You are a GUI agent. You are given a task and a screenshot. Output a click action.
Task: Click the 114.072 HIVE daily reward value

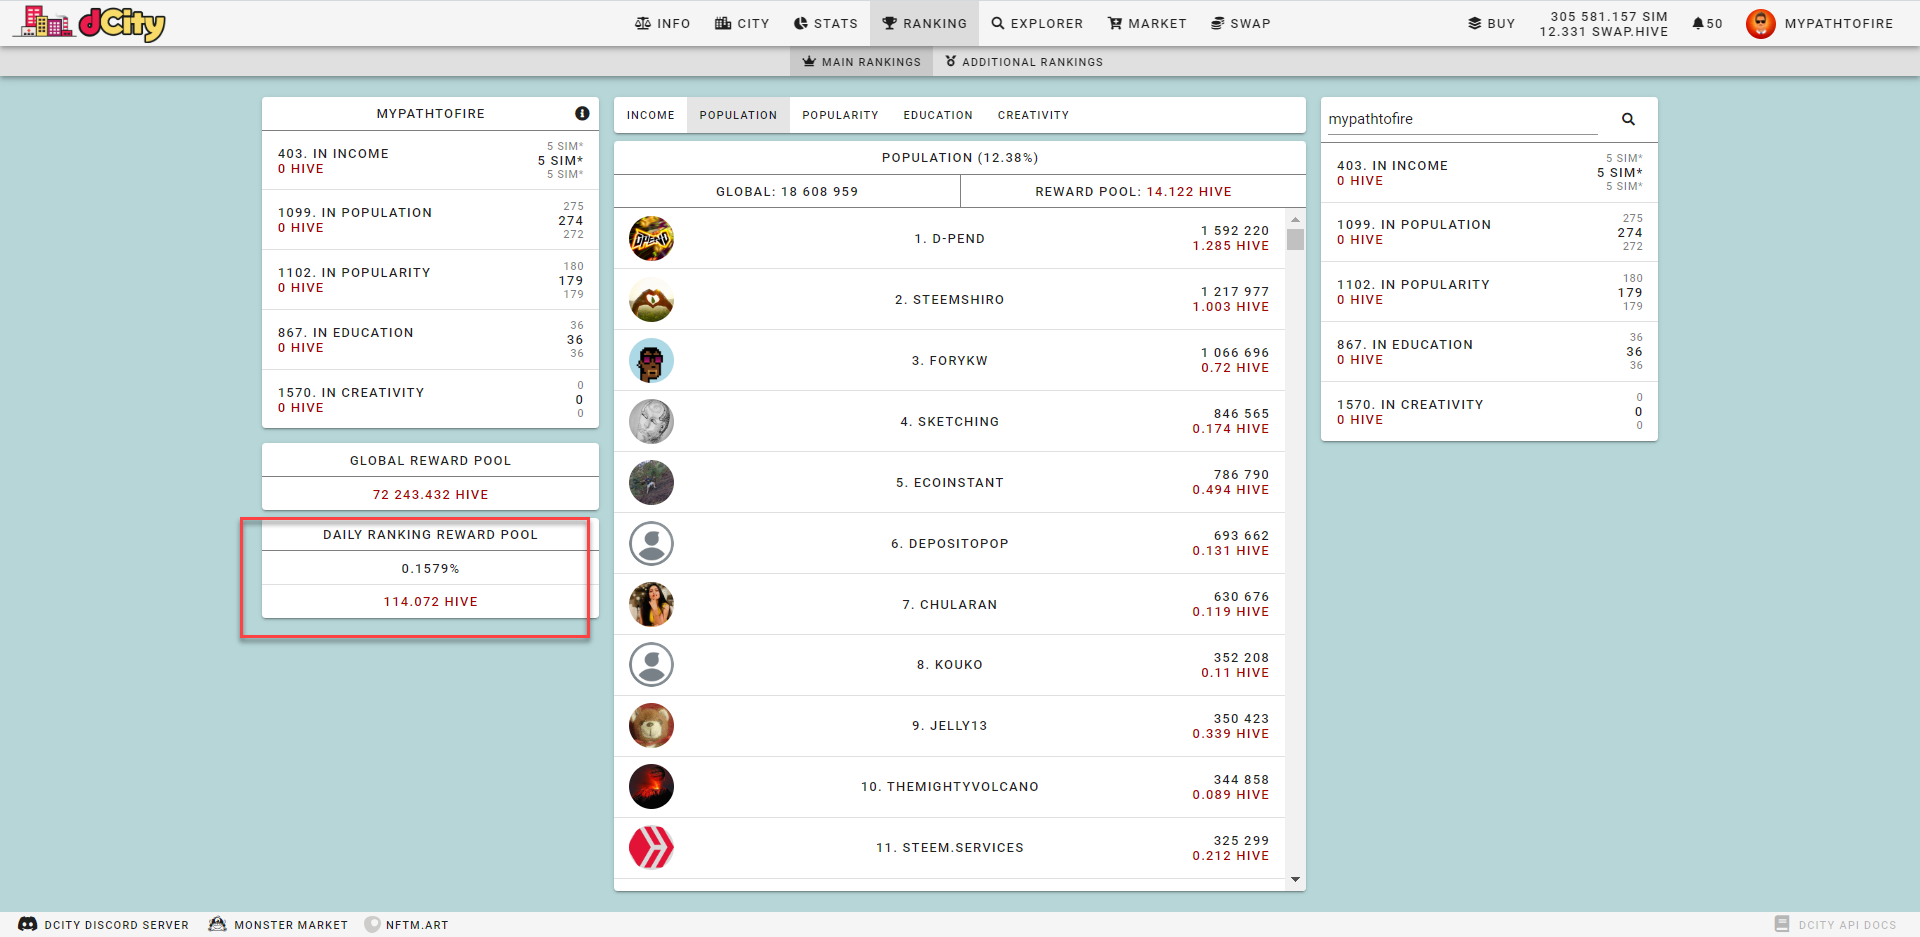[431, 602]
